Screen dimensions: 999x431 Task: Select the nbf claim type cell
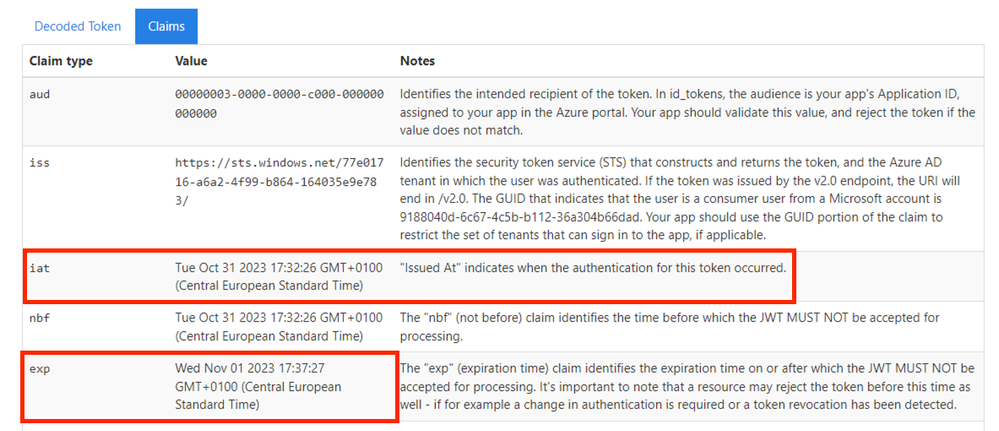(x=40, y=318)
